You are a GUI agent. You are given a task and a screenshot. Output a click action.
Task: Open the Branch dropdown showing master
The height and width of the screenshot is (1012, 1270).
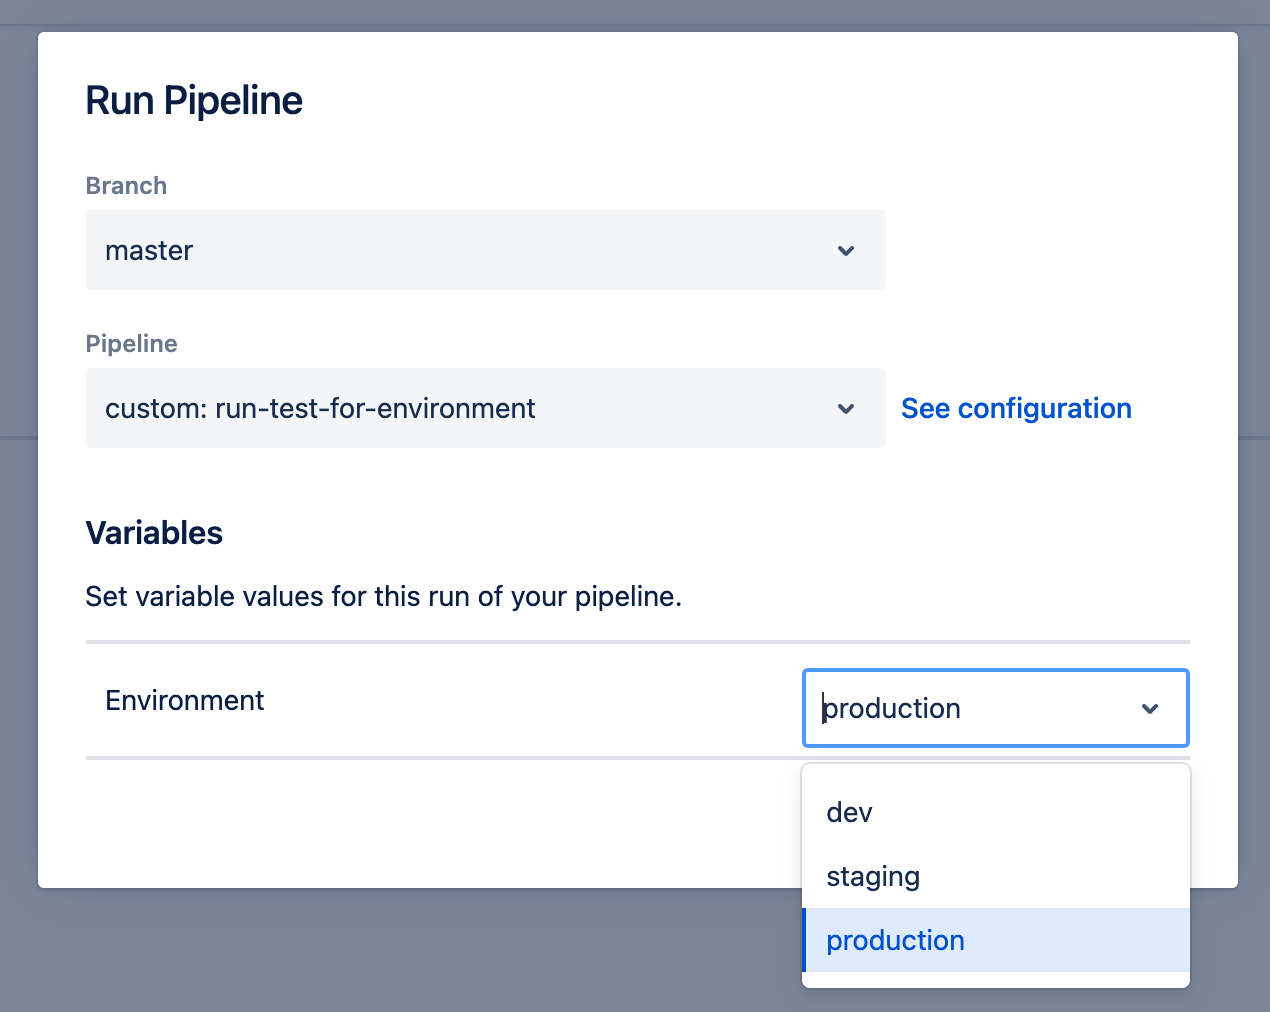click(485, 250)
